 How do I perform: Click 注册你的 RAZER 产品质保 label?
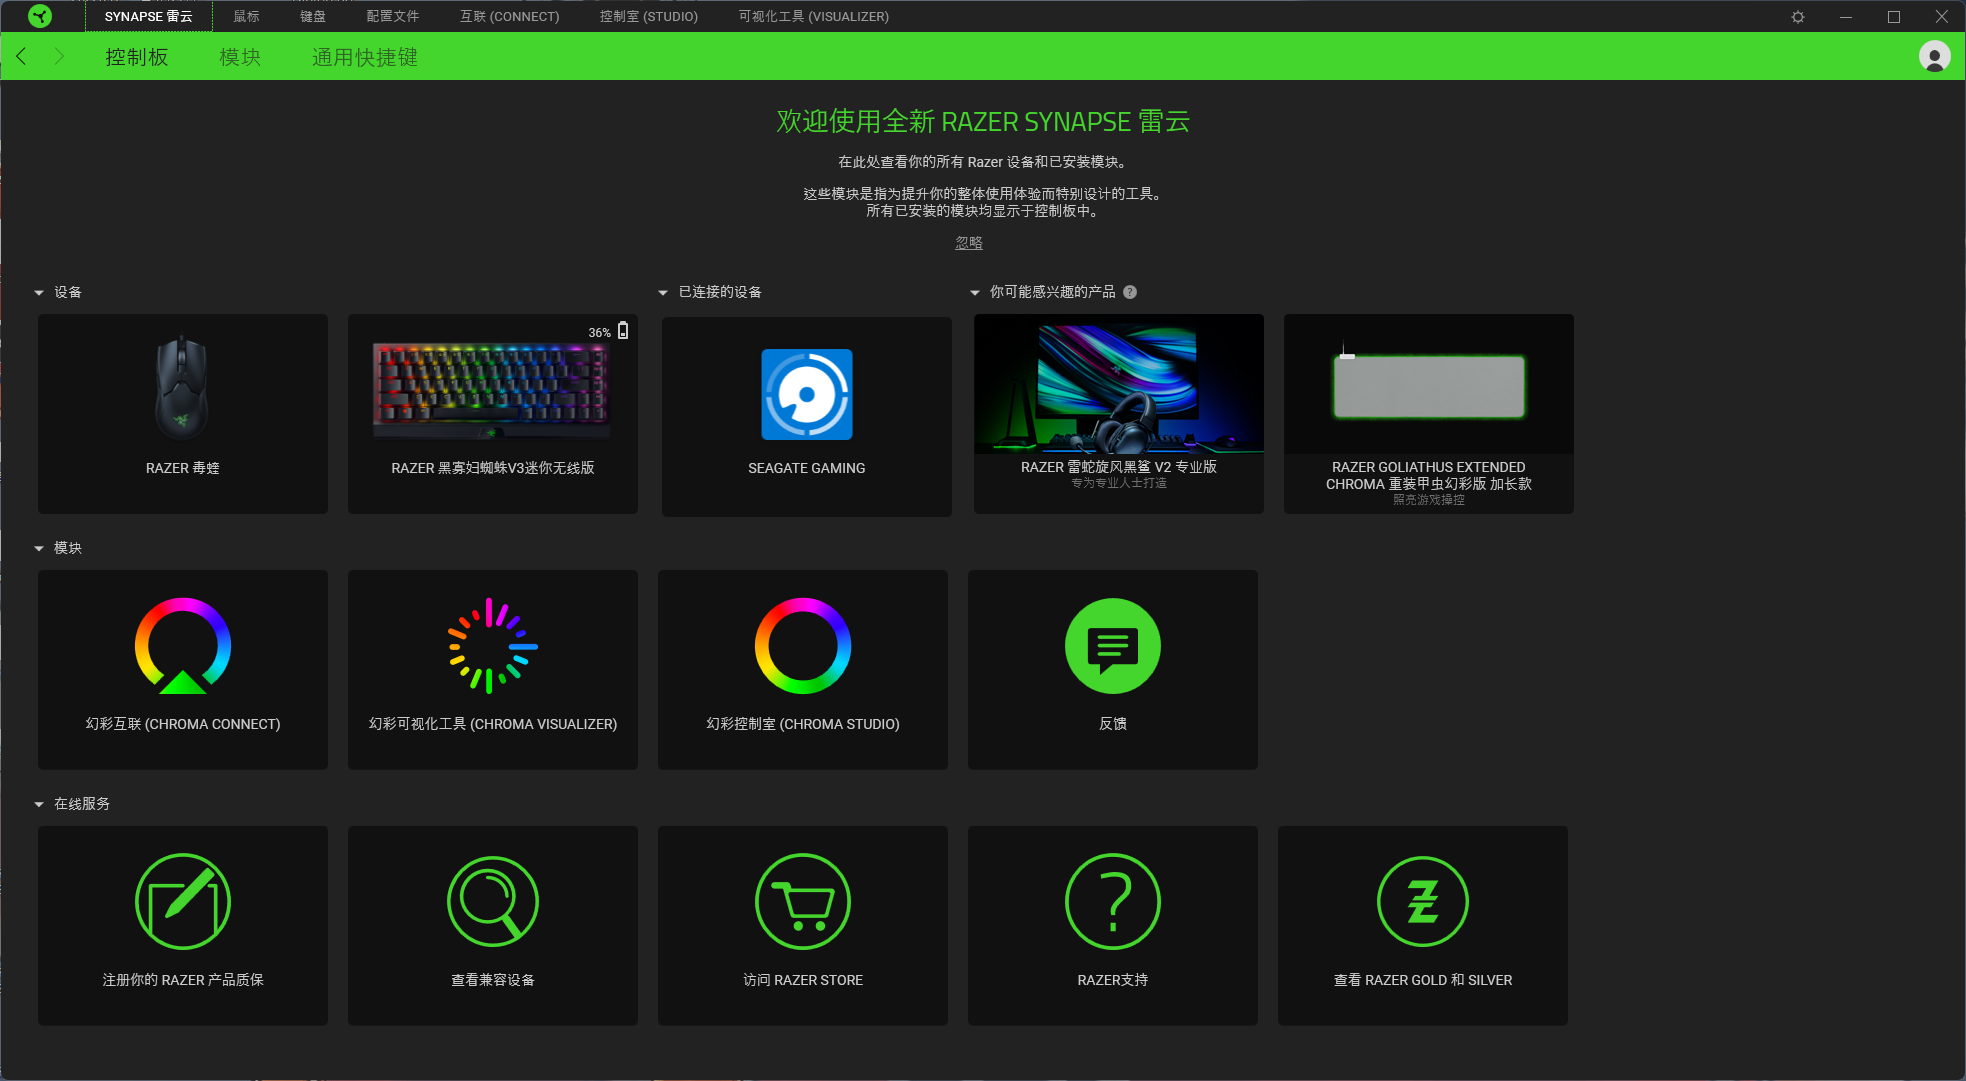click(183, 980)
